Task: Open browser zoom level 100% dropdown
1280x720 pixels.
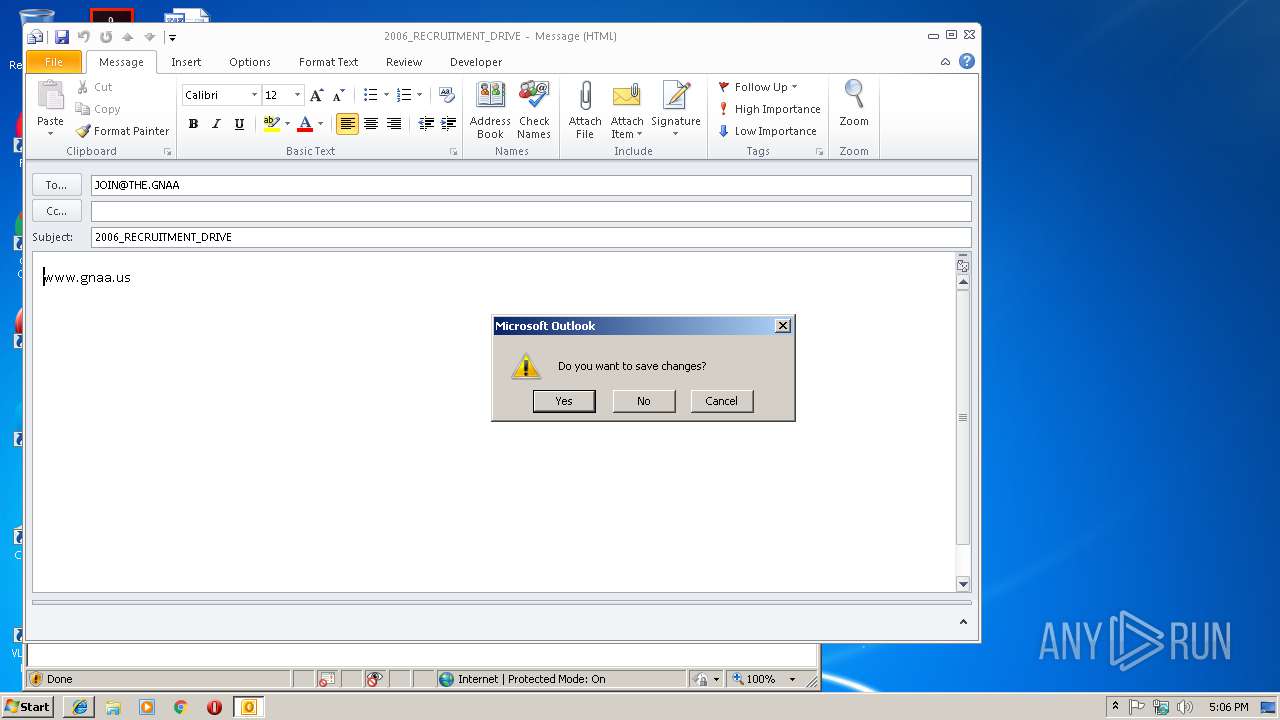Action: [792, 679]
